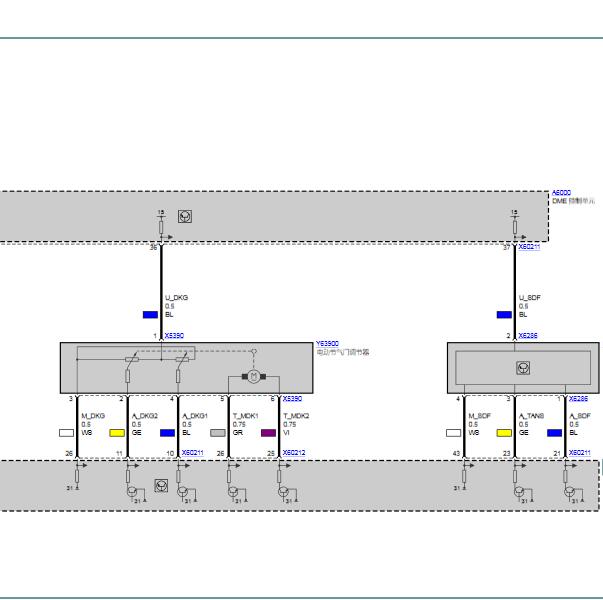Click pin number 43 on M_SDF wire
This screenshot has width=603, height=600.
pyautogui.click(x=456, y=453)
